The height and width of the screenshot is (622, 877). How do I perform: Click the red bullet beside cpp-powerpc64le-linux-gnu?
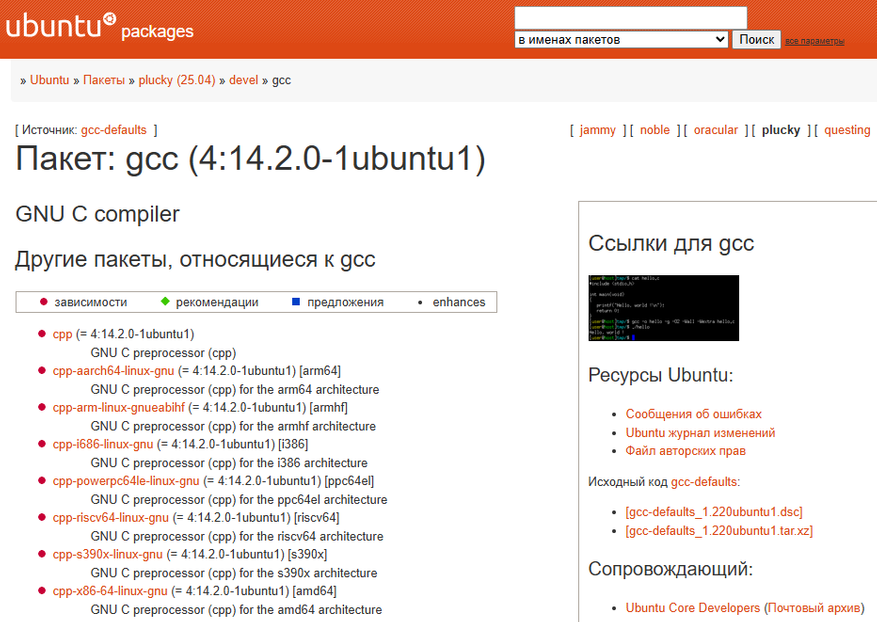click(x=41, y=480)
